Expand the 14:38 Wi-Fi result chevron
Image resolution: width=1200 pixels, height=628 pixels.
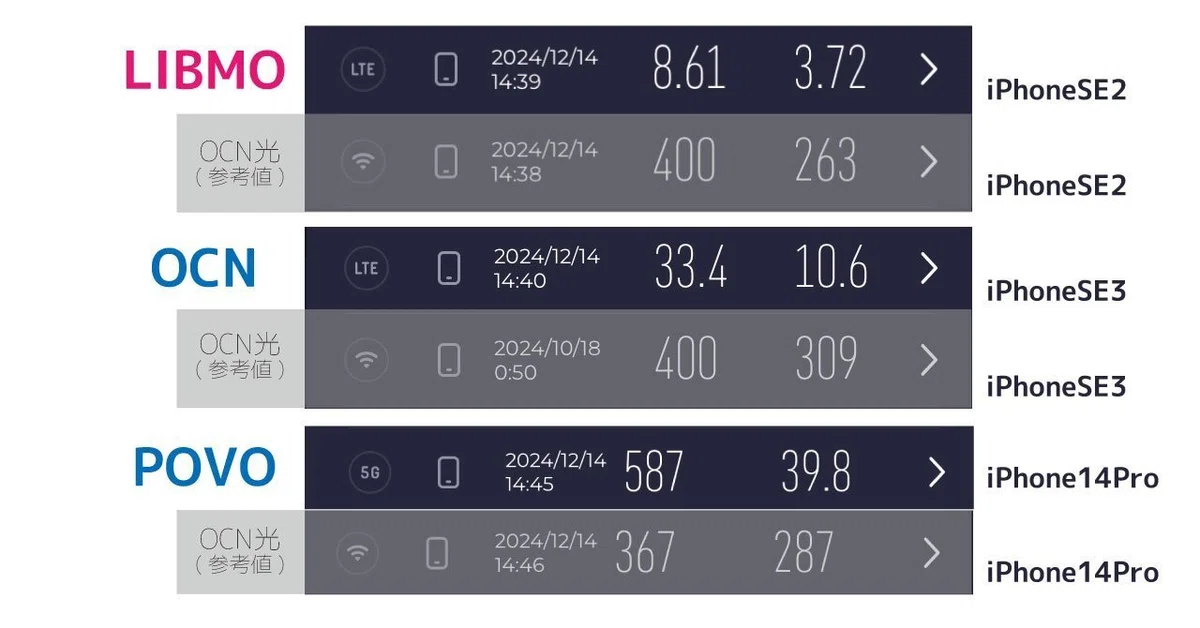(x=929, y=162)
